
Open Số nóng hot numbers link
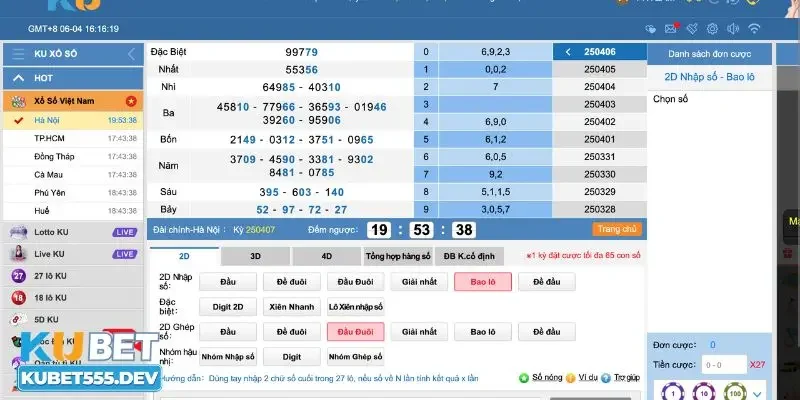point(547,378)
